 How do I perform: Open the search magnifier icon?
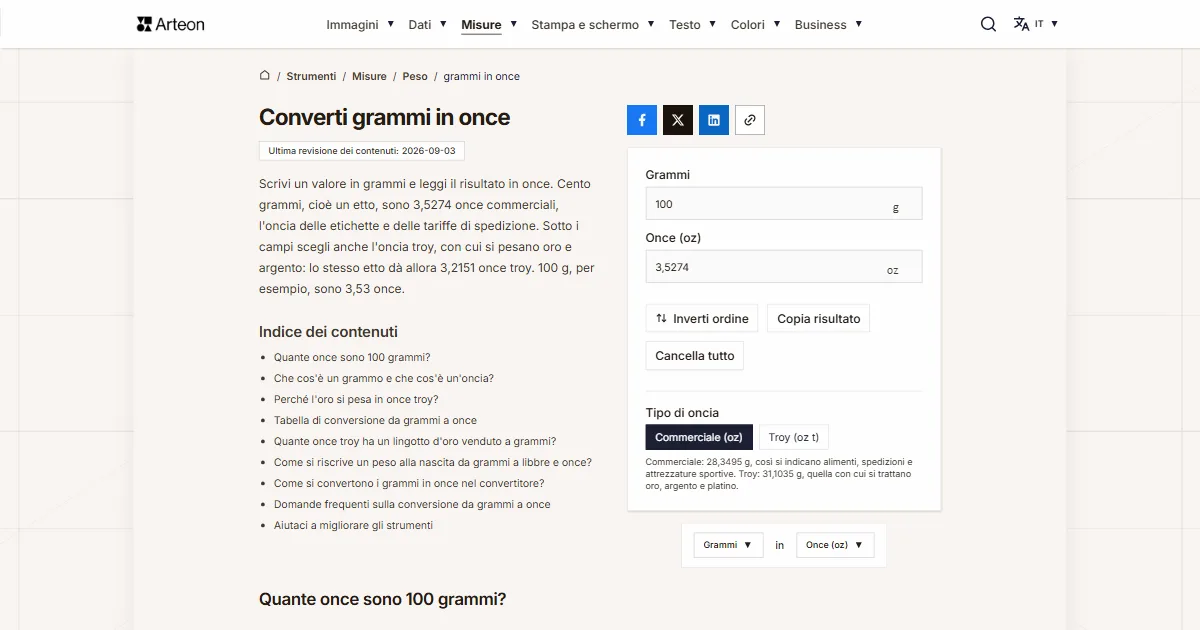coord(988,24)
